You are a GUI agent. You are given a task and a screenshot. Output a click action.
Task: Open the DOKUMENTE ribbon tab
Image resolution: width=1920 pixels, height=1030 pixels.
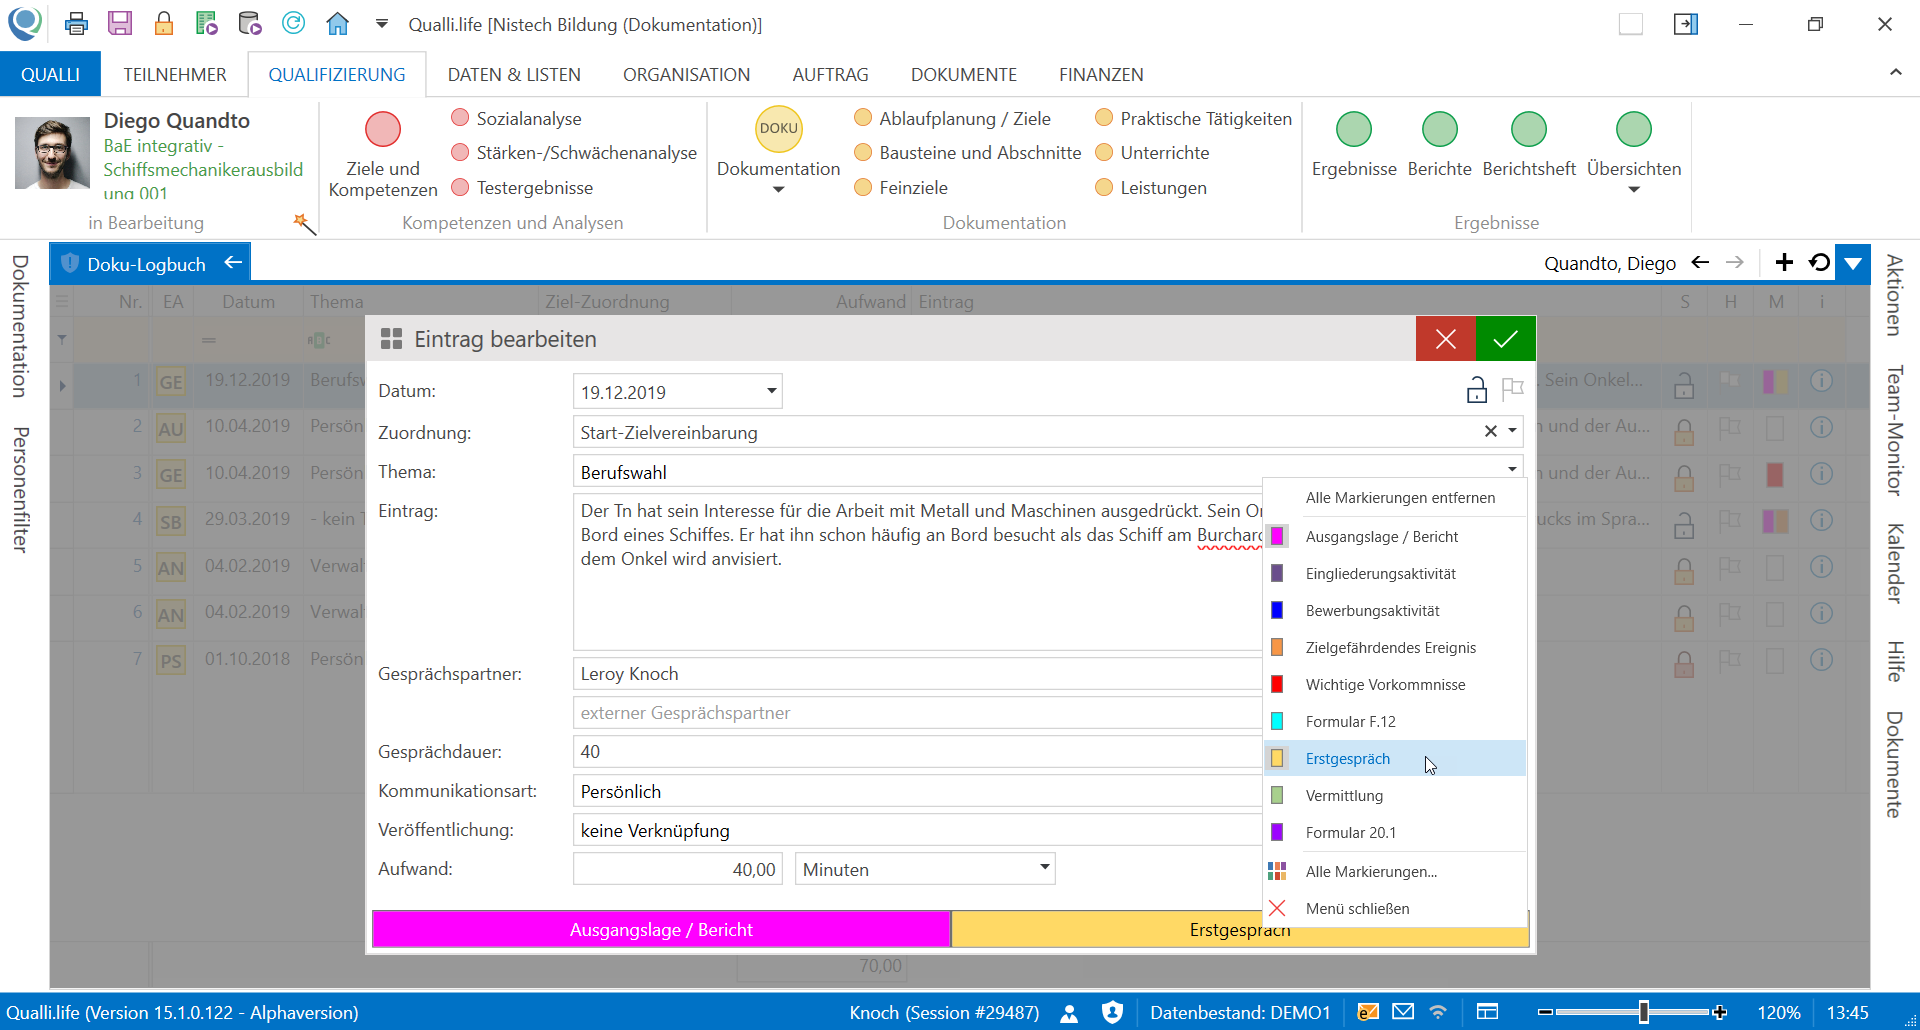[964, 74]
